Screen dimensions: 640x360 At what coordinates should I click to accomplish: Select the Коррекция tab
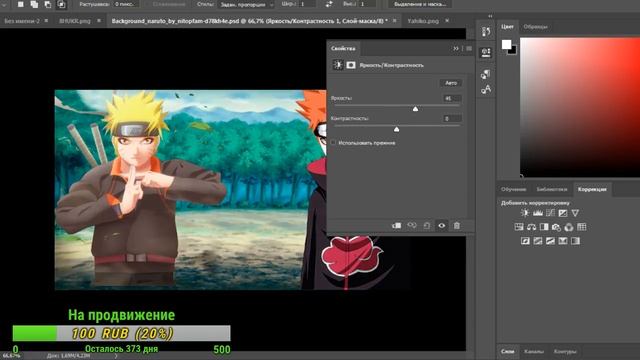(x=592, y=189)
